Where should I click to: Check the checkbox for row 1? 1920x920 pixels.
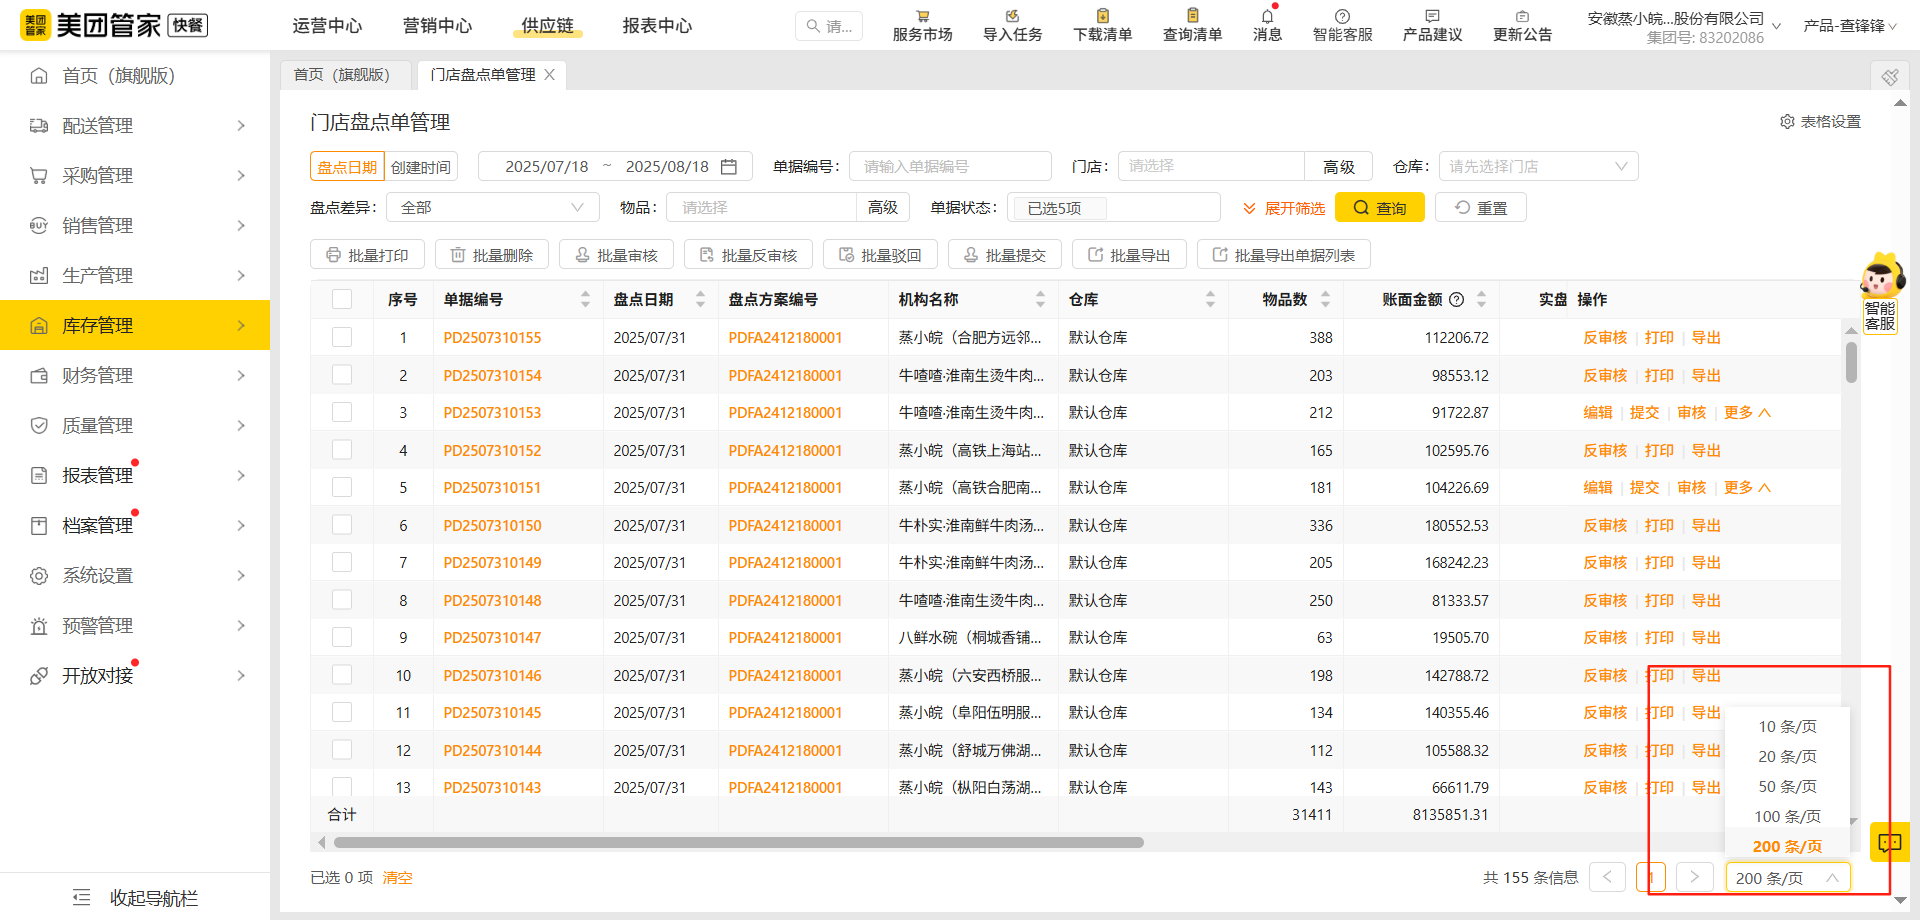(342, 338)
